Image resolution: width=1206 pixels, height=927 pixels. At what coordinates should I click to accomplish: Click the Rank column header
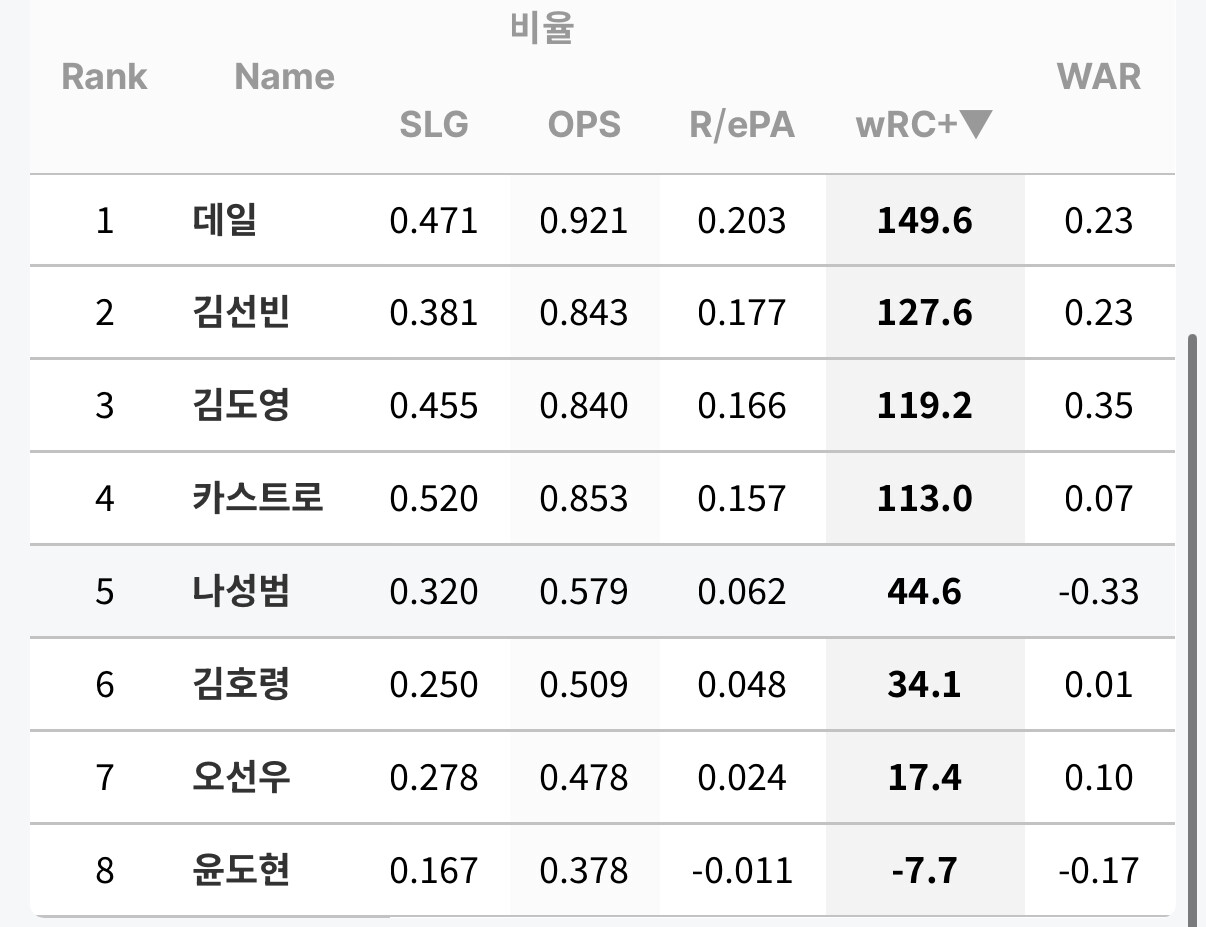tap(104, 77)
